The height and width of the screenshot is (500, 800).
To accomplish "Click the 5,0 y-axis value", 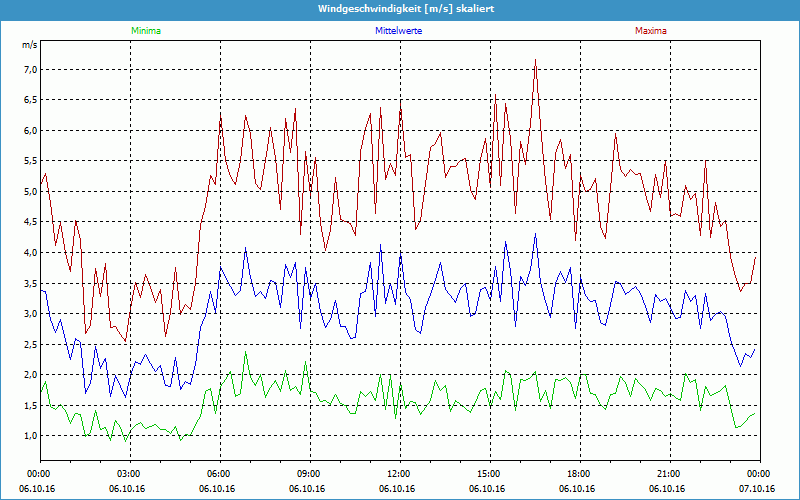I will point(31,191).
